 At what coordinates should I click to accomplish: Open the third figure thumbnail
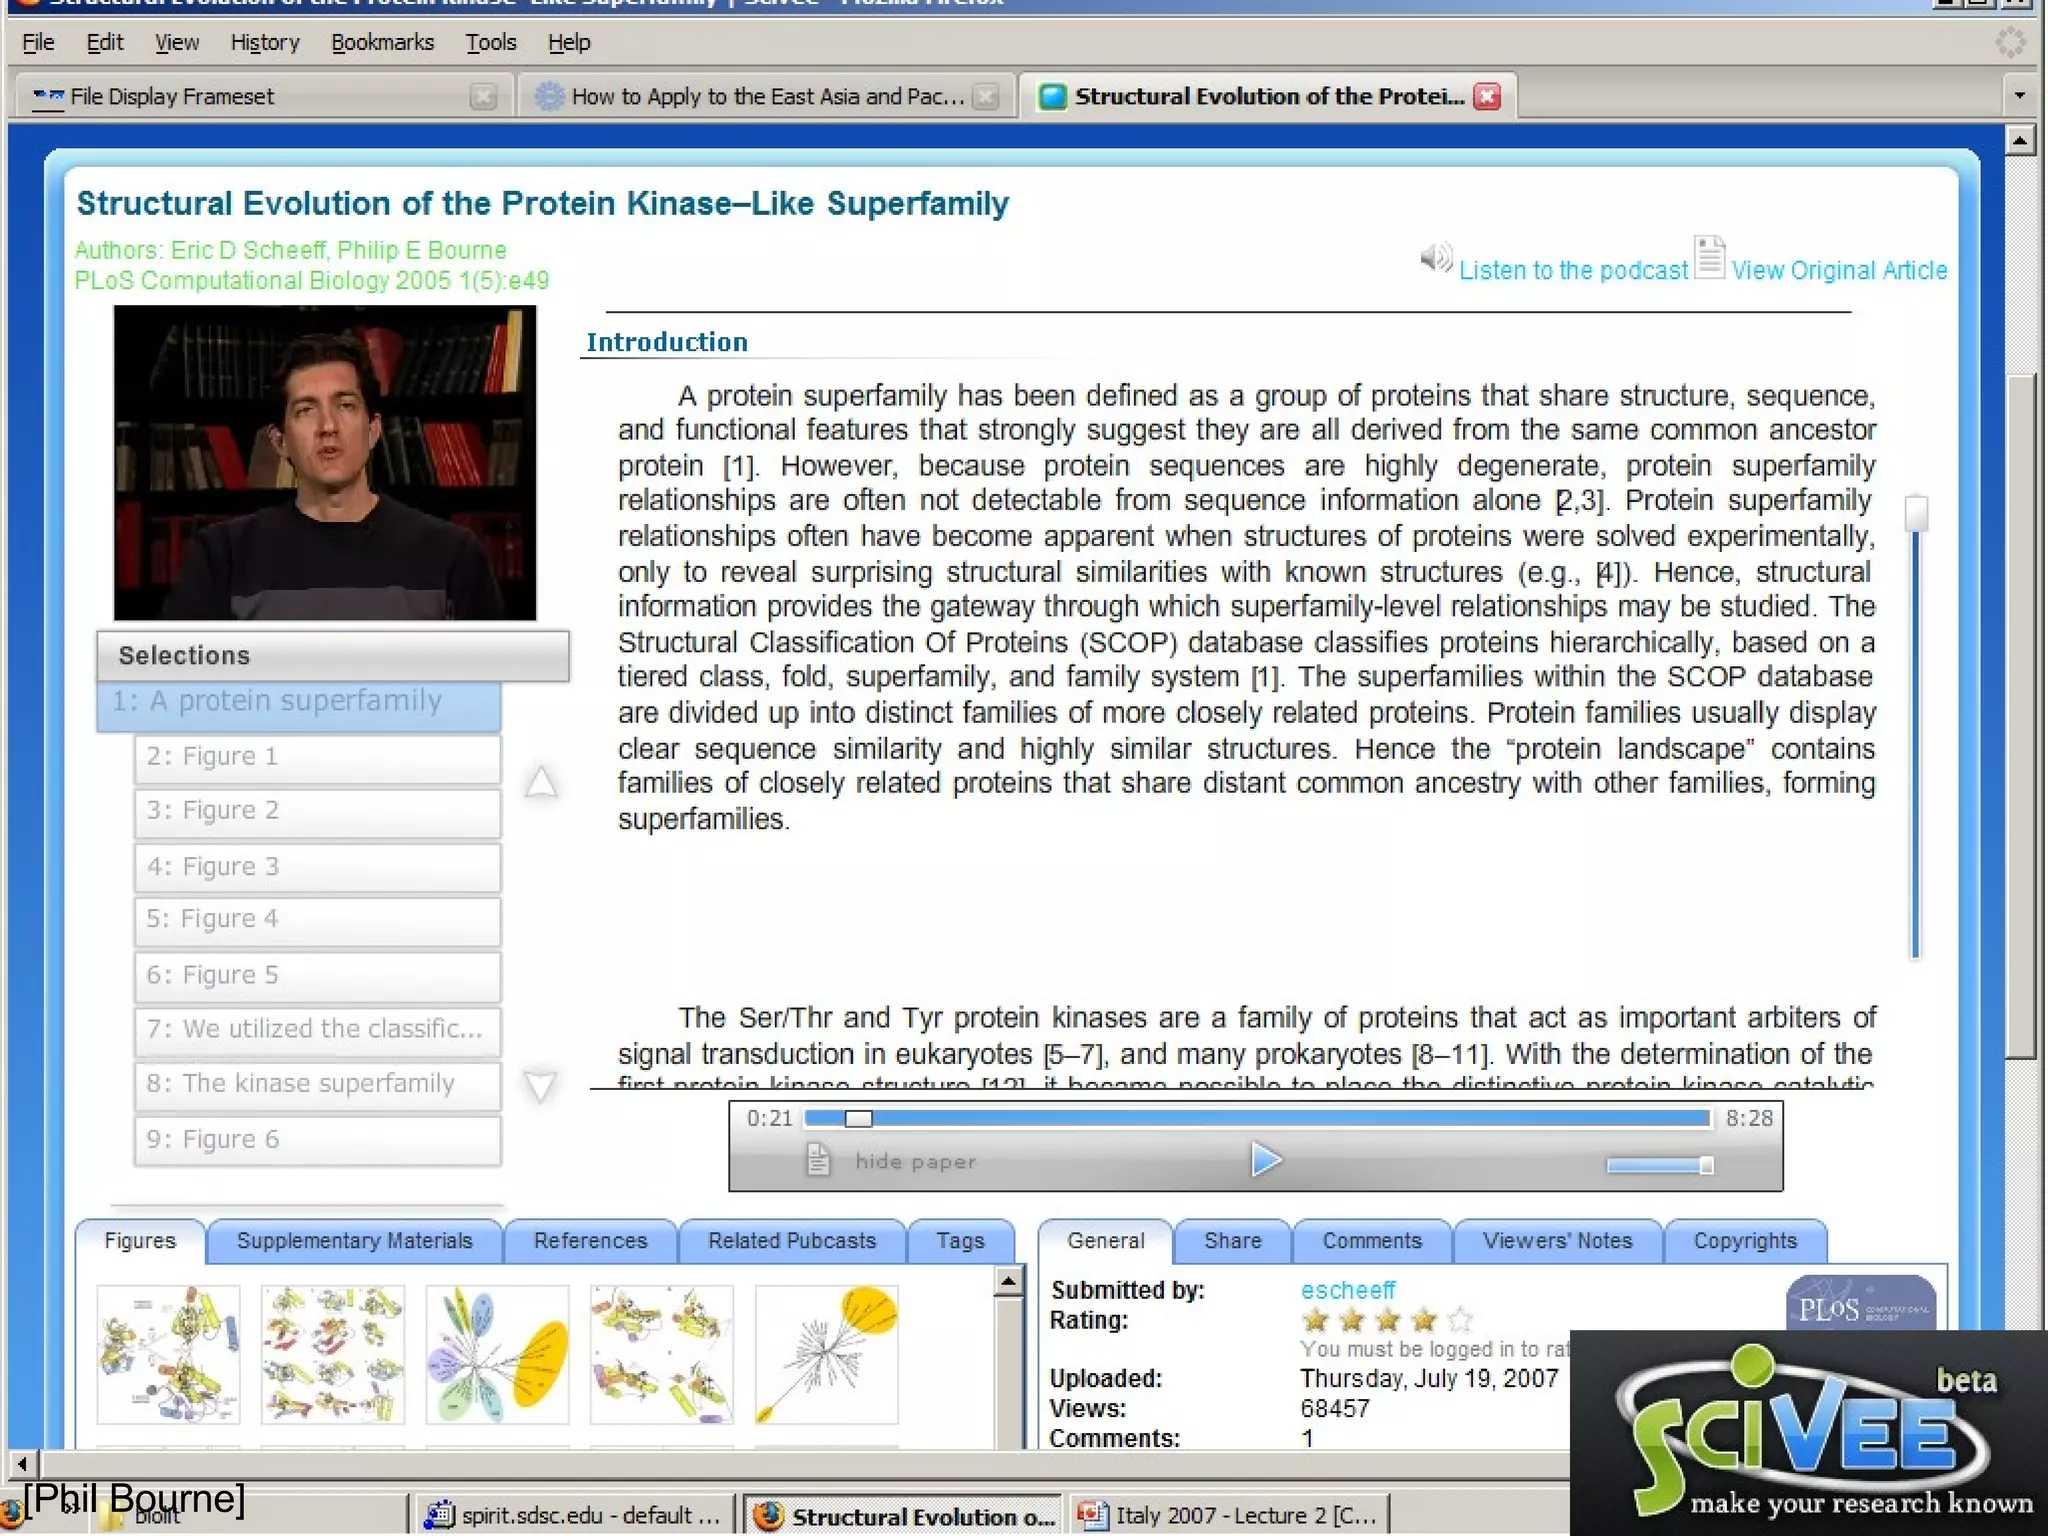(x=497, y=1355)
